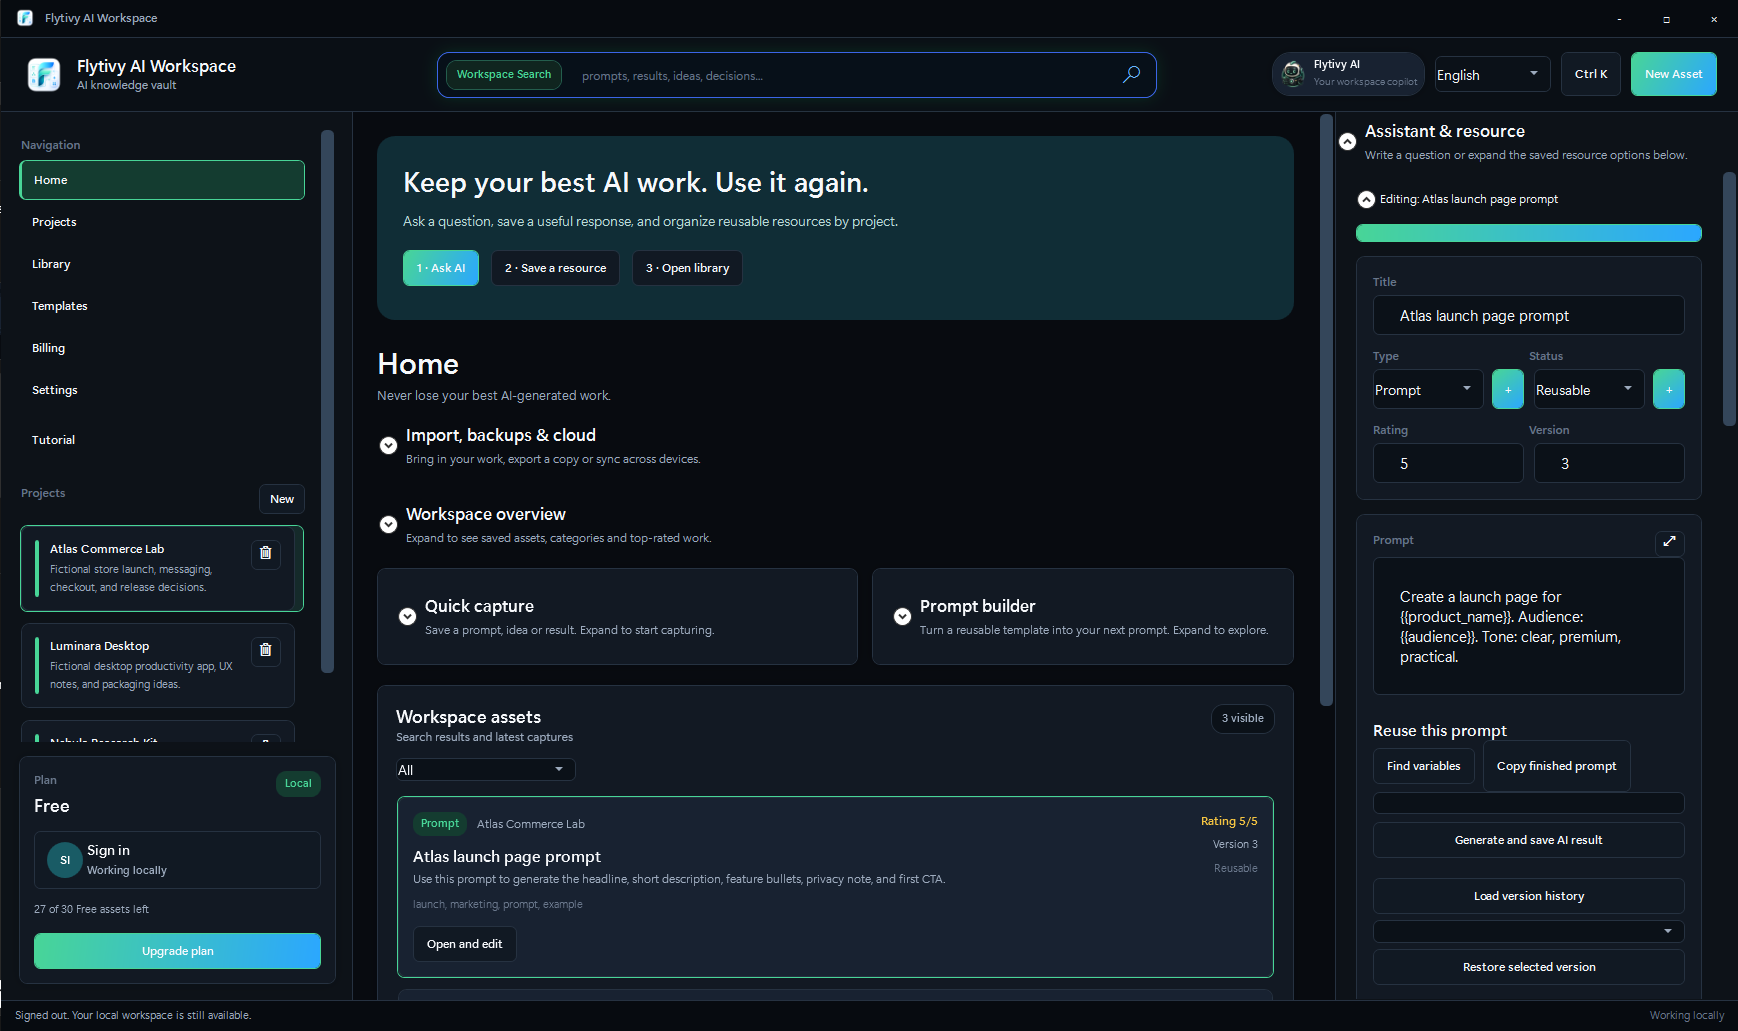Click the Working locally status bar entry
This screenshot has width=1738, height=1031.
1686,1015
